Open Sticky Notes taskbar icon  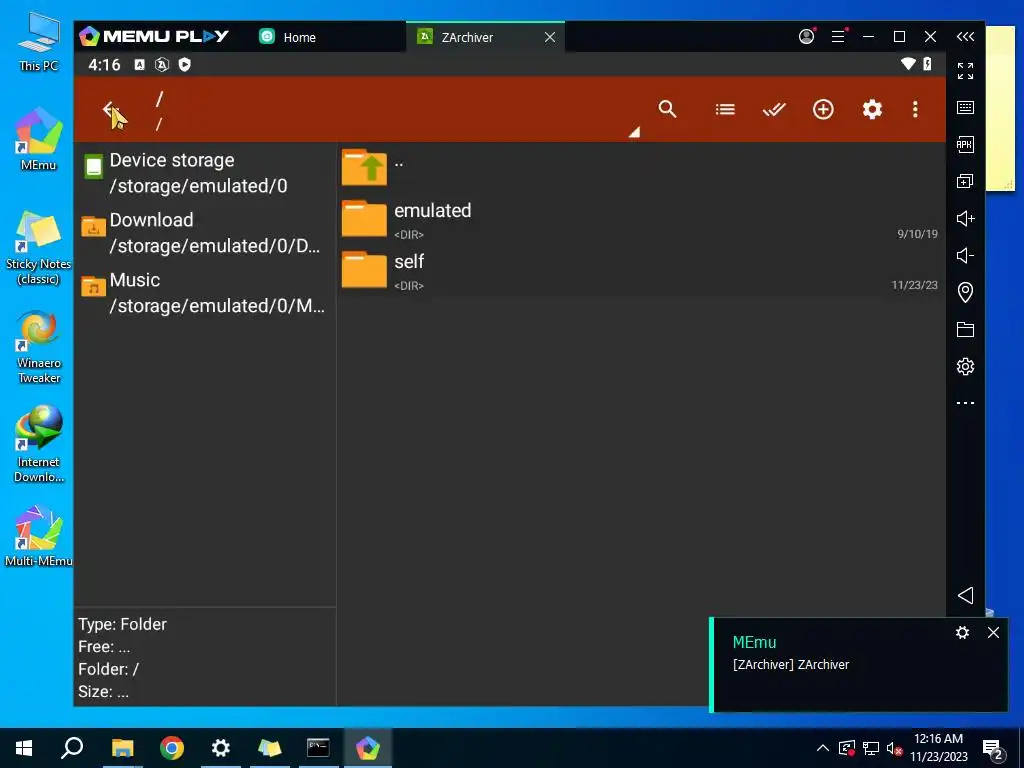click(x=269, y=748)
